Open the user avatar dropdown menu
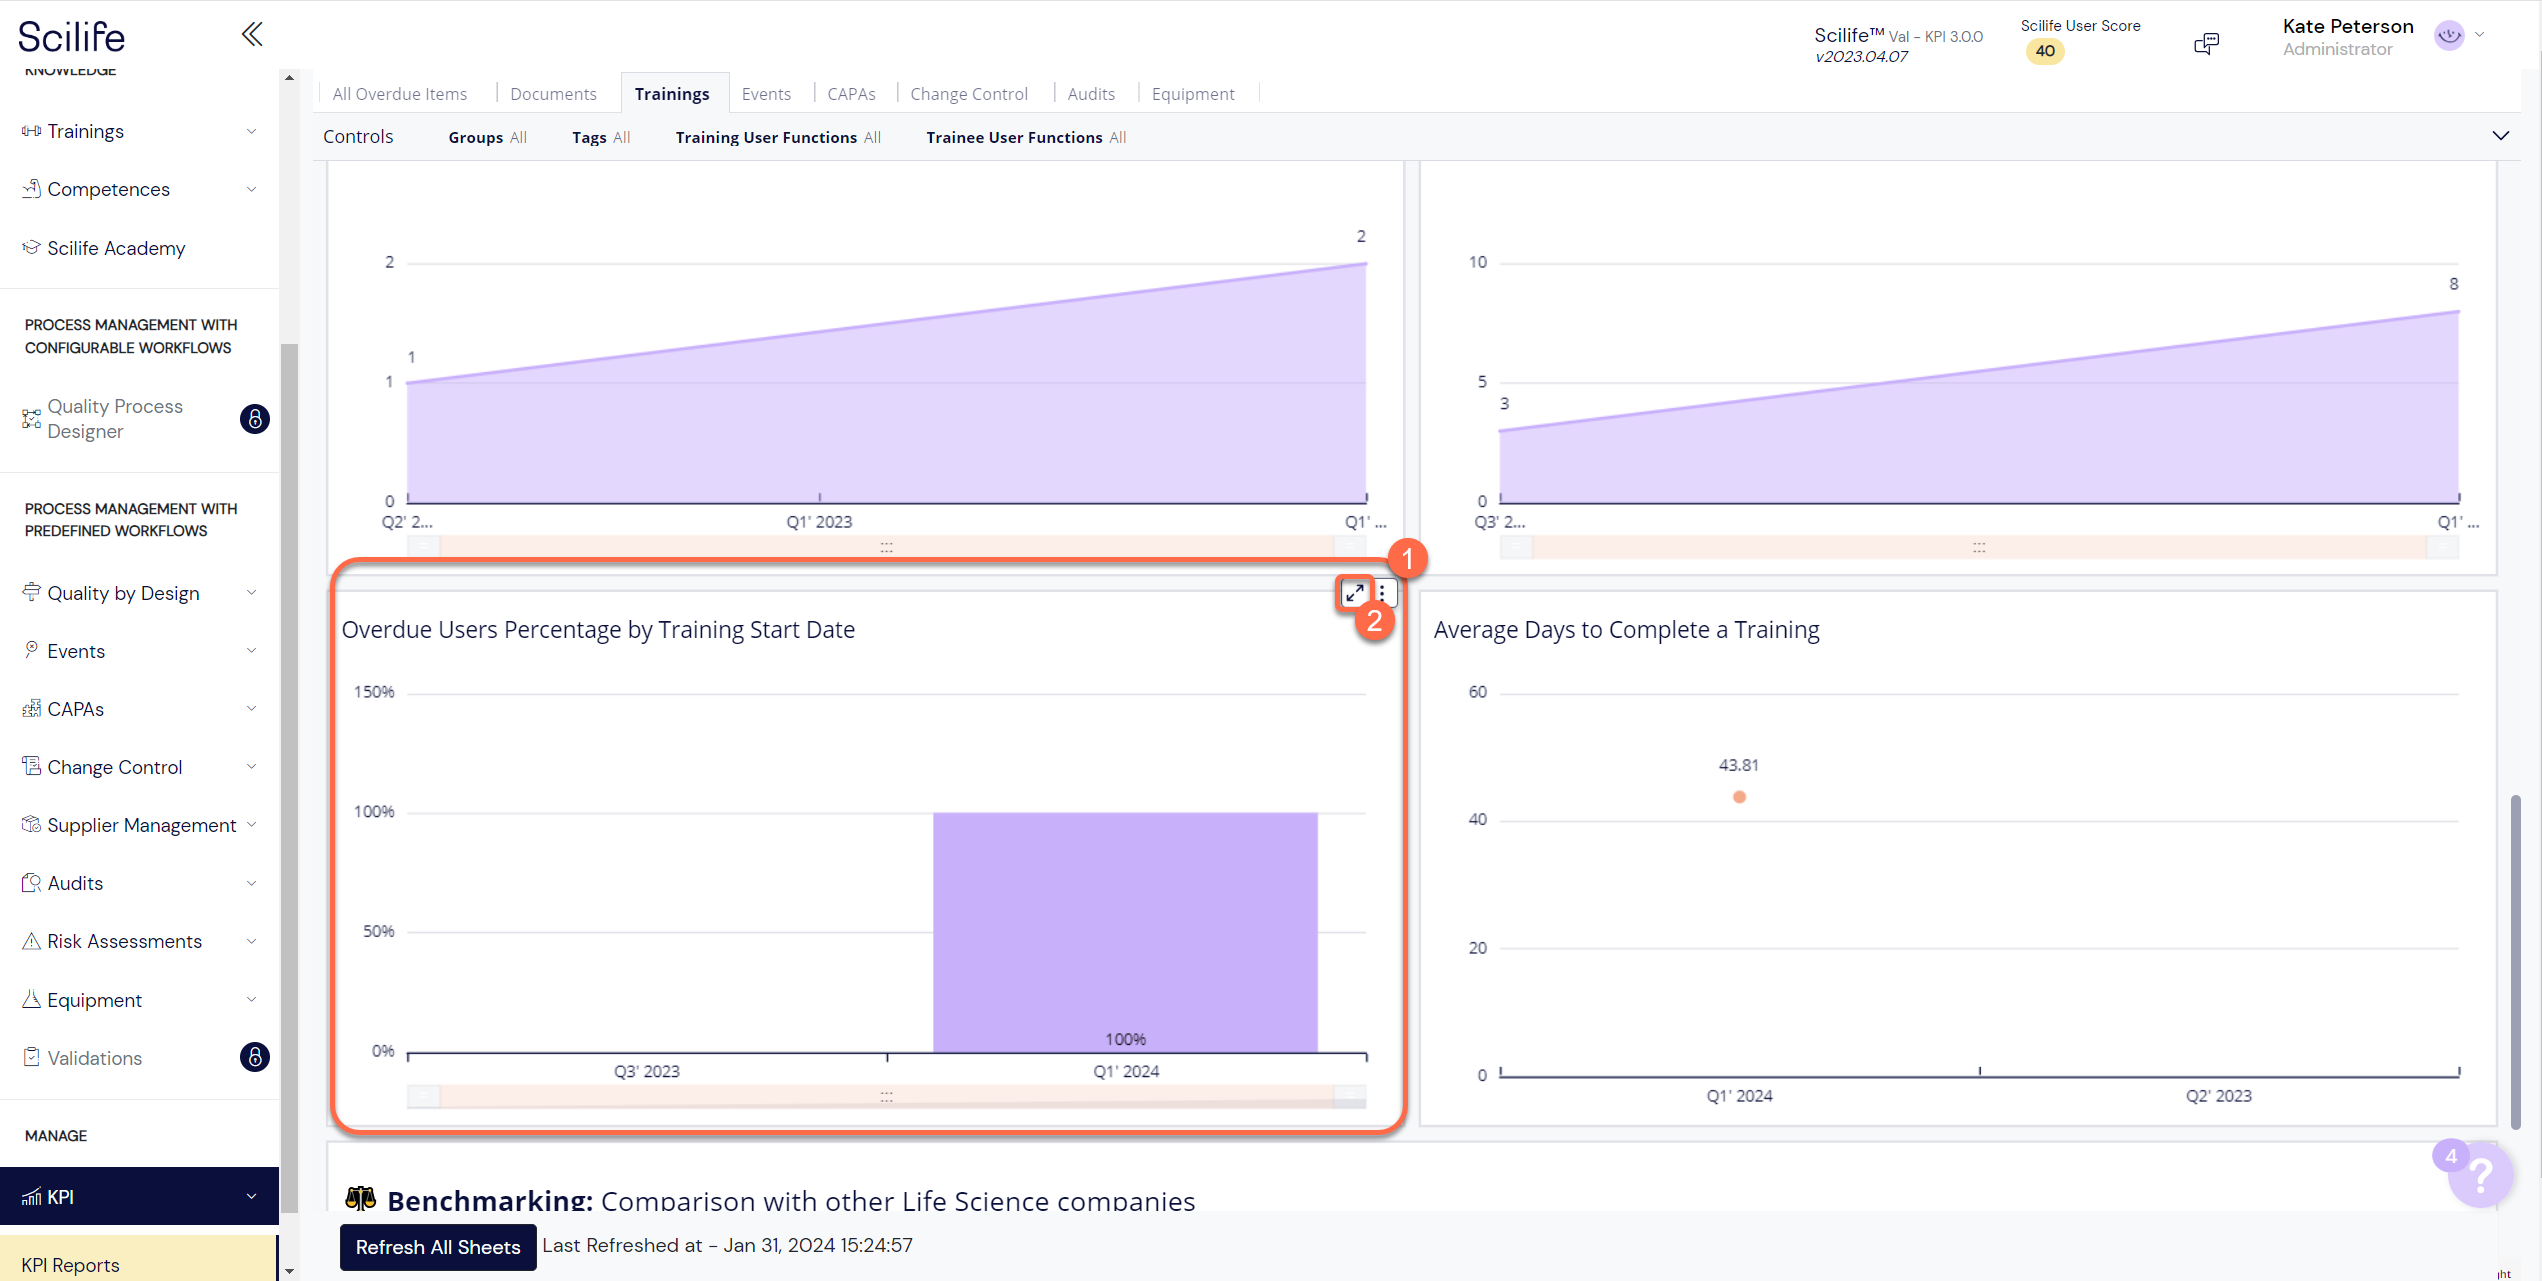The height and width of the screenshot is (1281, 2542). (x=2459, y=36)
